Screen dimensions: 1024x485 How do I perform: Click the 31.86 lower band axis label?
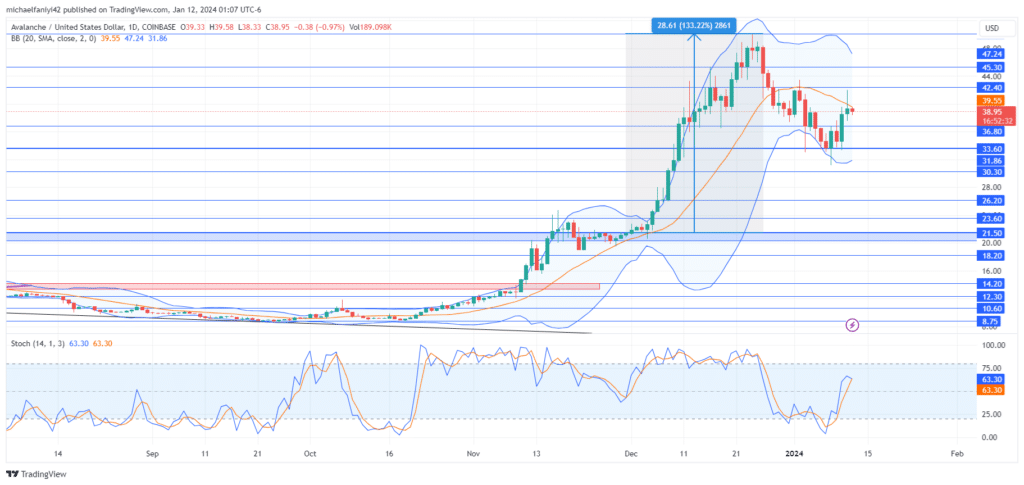click(992, 161)
